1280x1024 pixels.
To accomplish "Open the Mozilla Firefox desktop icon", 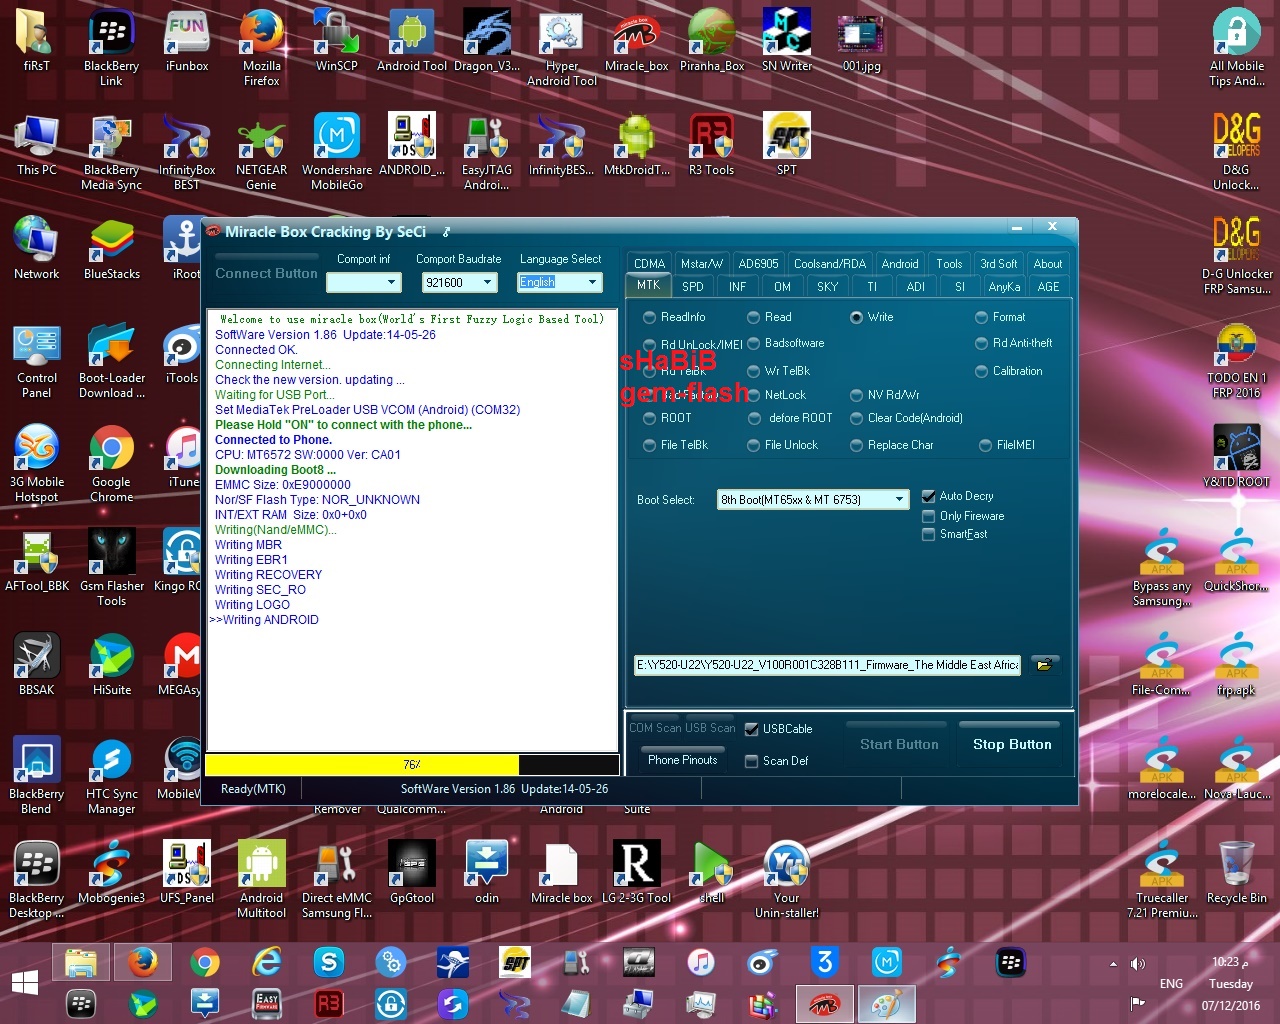I will (x=262, y=47).
